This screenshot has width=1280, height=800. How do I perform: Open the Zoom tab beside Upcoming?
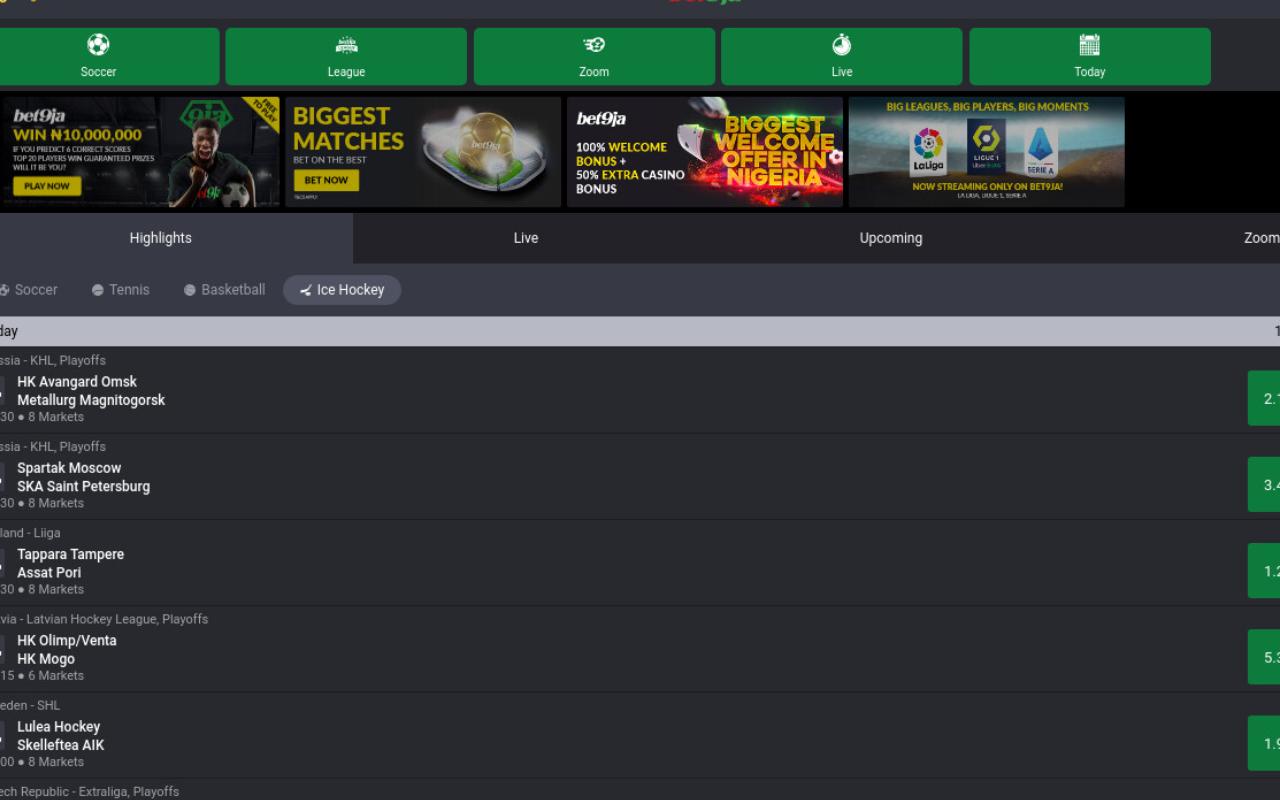(1261, 238)
